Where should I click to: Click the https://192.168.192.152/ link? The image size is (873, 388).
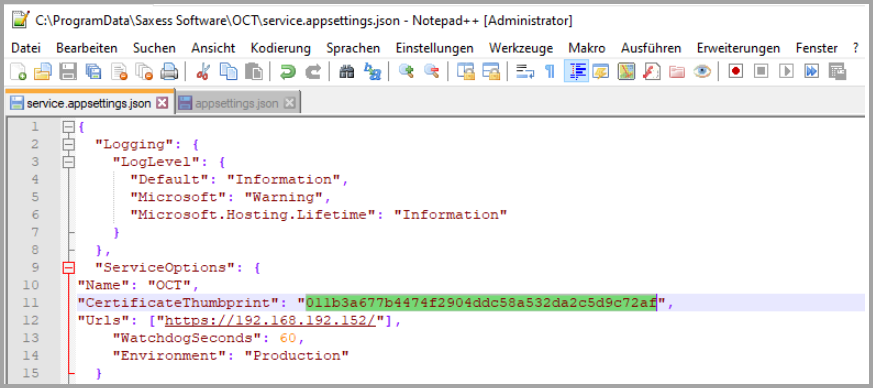tap(272, 321)
